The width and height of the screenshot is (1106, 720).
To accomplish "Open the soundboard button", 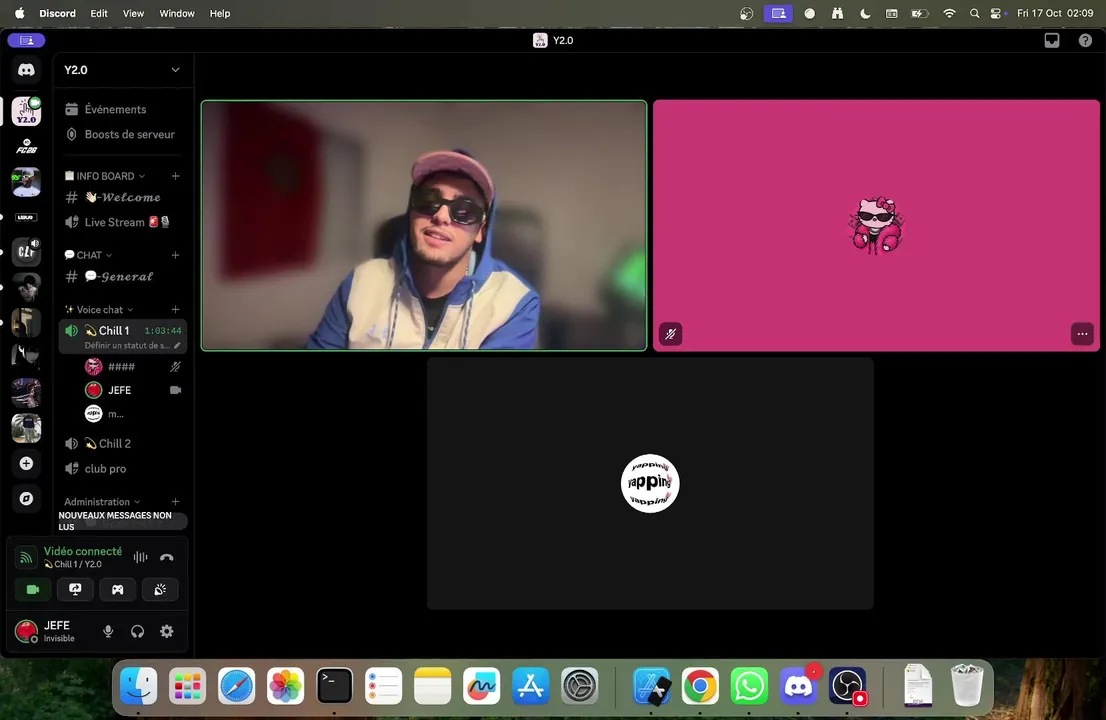I will [x=160, y=590].
